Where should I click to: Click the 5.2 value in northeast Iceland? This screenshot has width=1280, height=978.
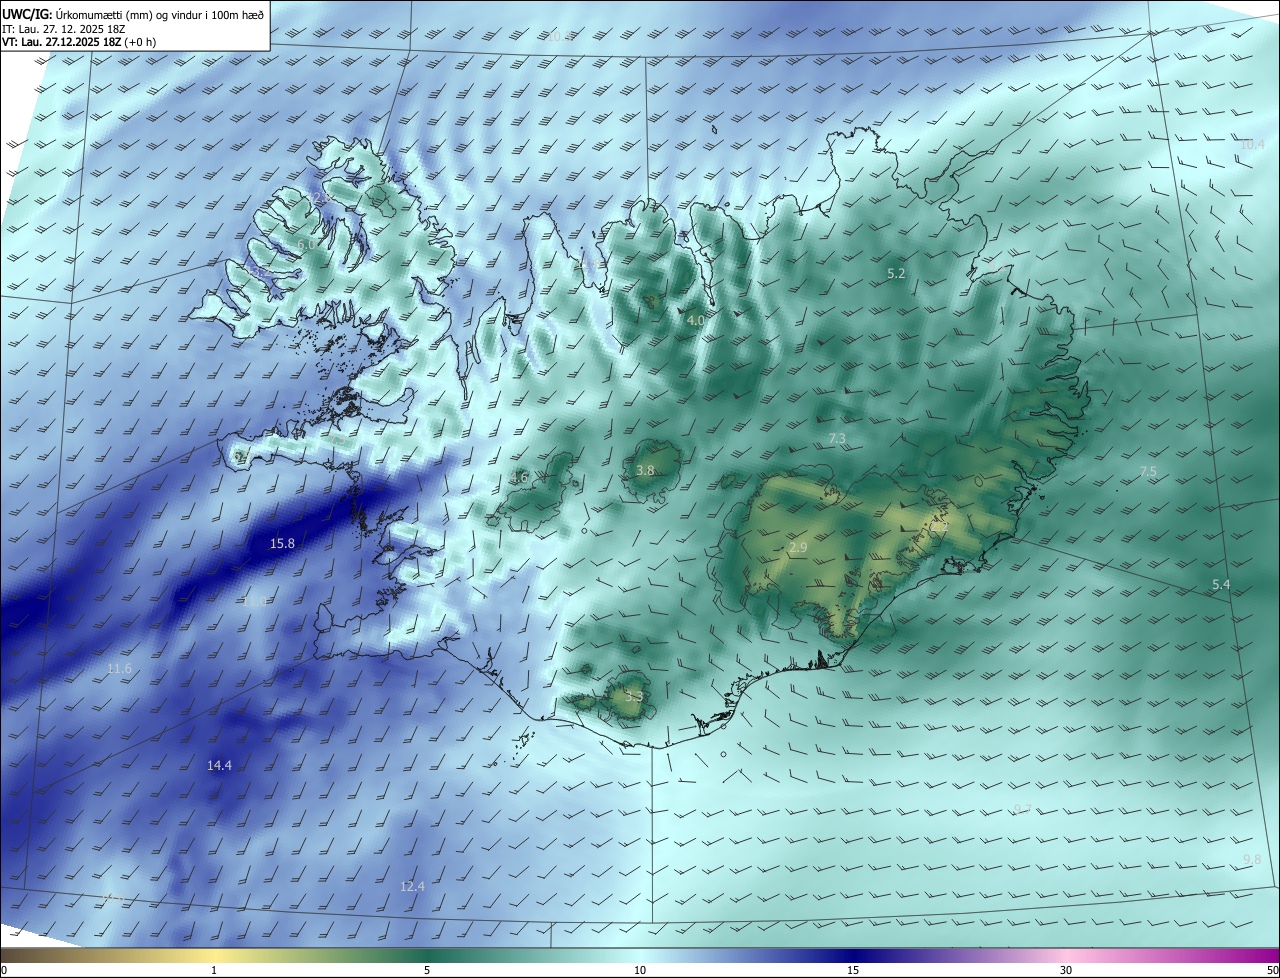pyautogui.click(x=896, y=273)
